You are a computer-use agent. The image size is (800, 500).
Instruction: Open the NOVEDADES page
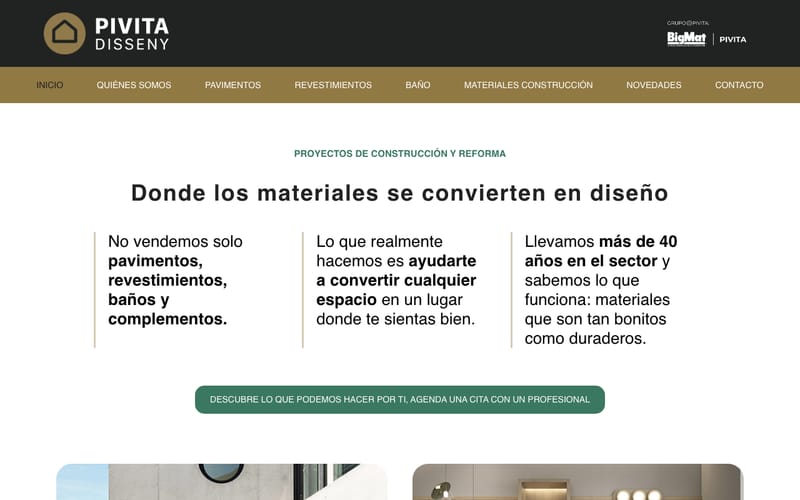(x=654, y=85)
